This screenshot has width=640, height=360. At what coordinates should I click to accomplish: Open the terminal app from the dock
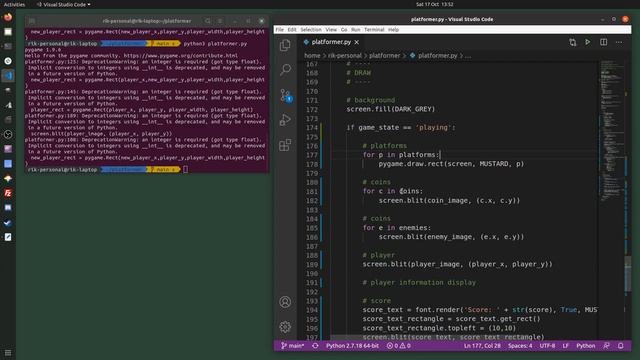pyautogui.click(x=8, y=46)
